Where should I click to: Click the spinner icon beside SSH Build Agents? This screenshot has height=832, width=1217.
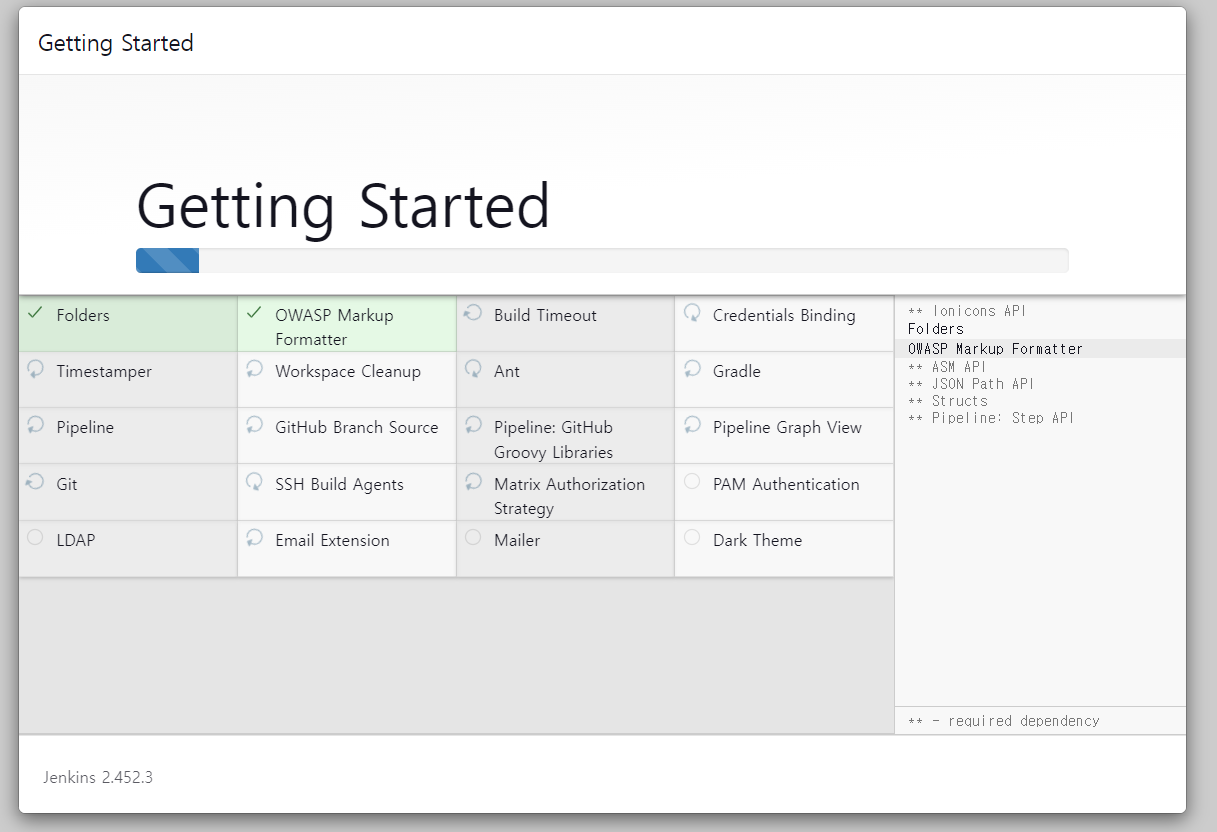[254, 482]
